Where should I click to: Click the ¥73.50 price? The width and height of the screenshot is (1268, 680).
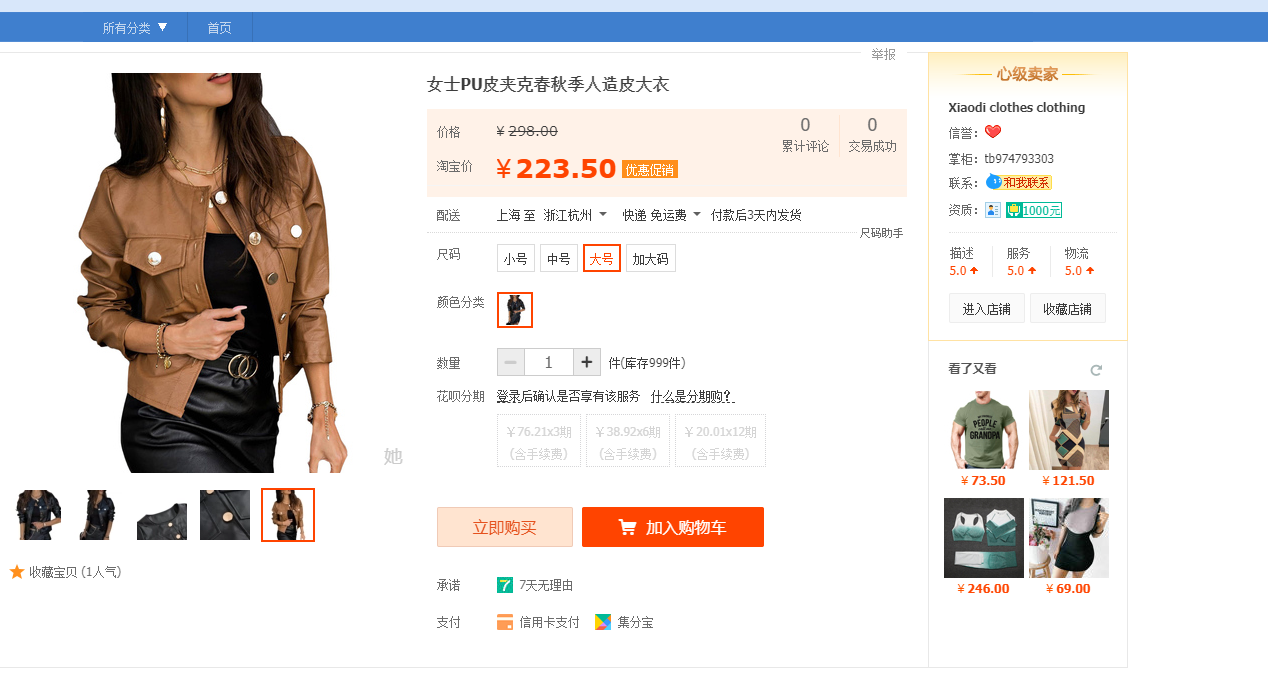(x=983, y=481)
